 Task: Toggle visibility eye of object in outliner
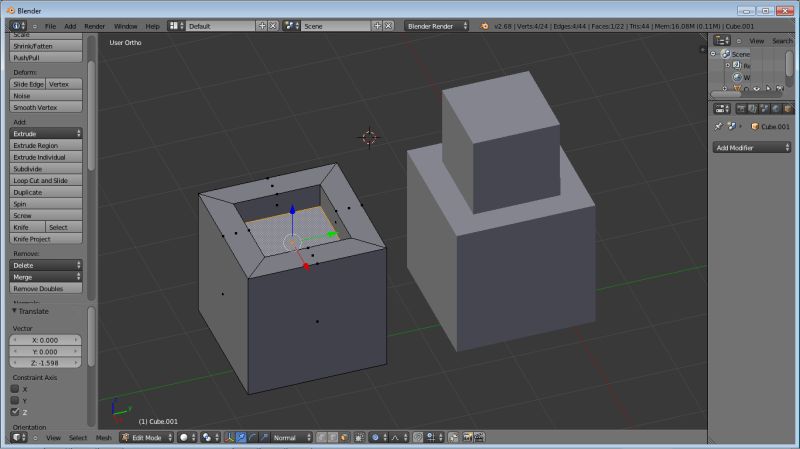coord(756,88)
